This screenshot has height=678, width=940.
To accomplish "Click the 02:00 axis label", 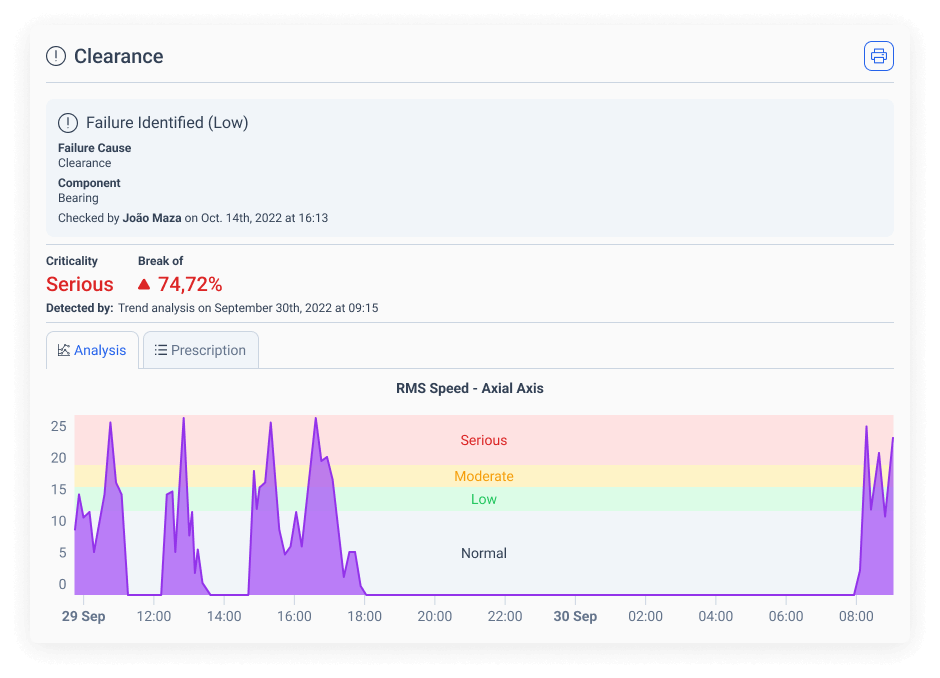I will tap(646, 616).
